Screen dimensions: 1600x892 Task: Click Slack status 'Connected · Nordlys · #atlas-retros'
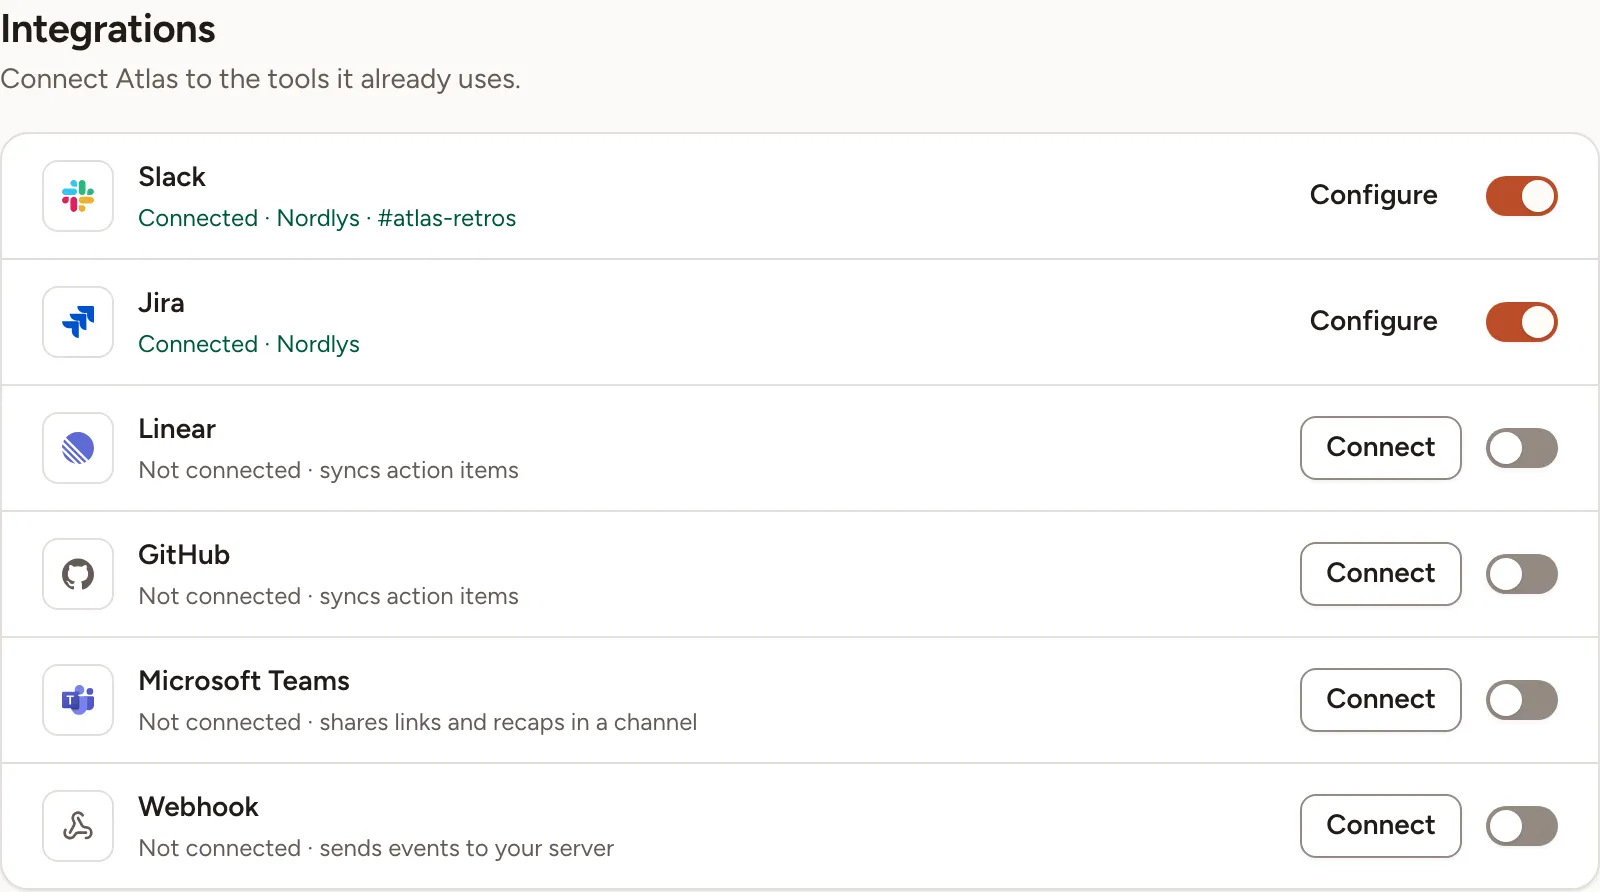[327, 218]
